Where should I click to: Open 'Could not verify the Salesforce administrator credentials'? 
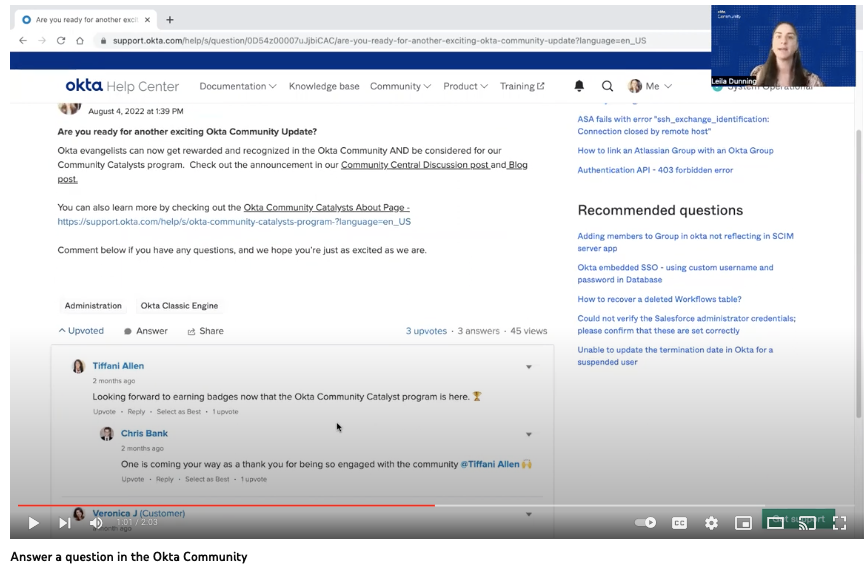pyautogui.click(x=687, y=324)
